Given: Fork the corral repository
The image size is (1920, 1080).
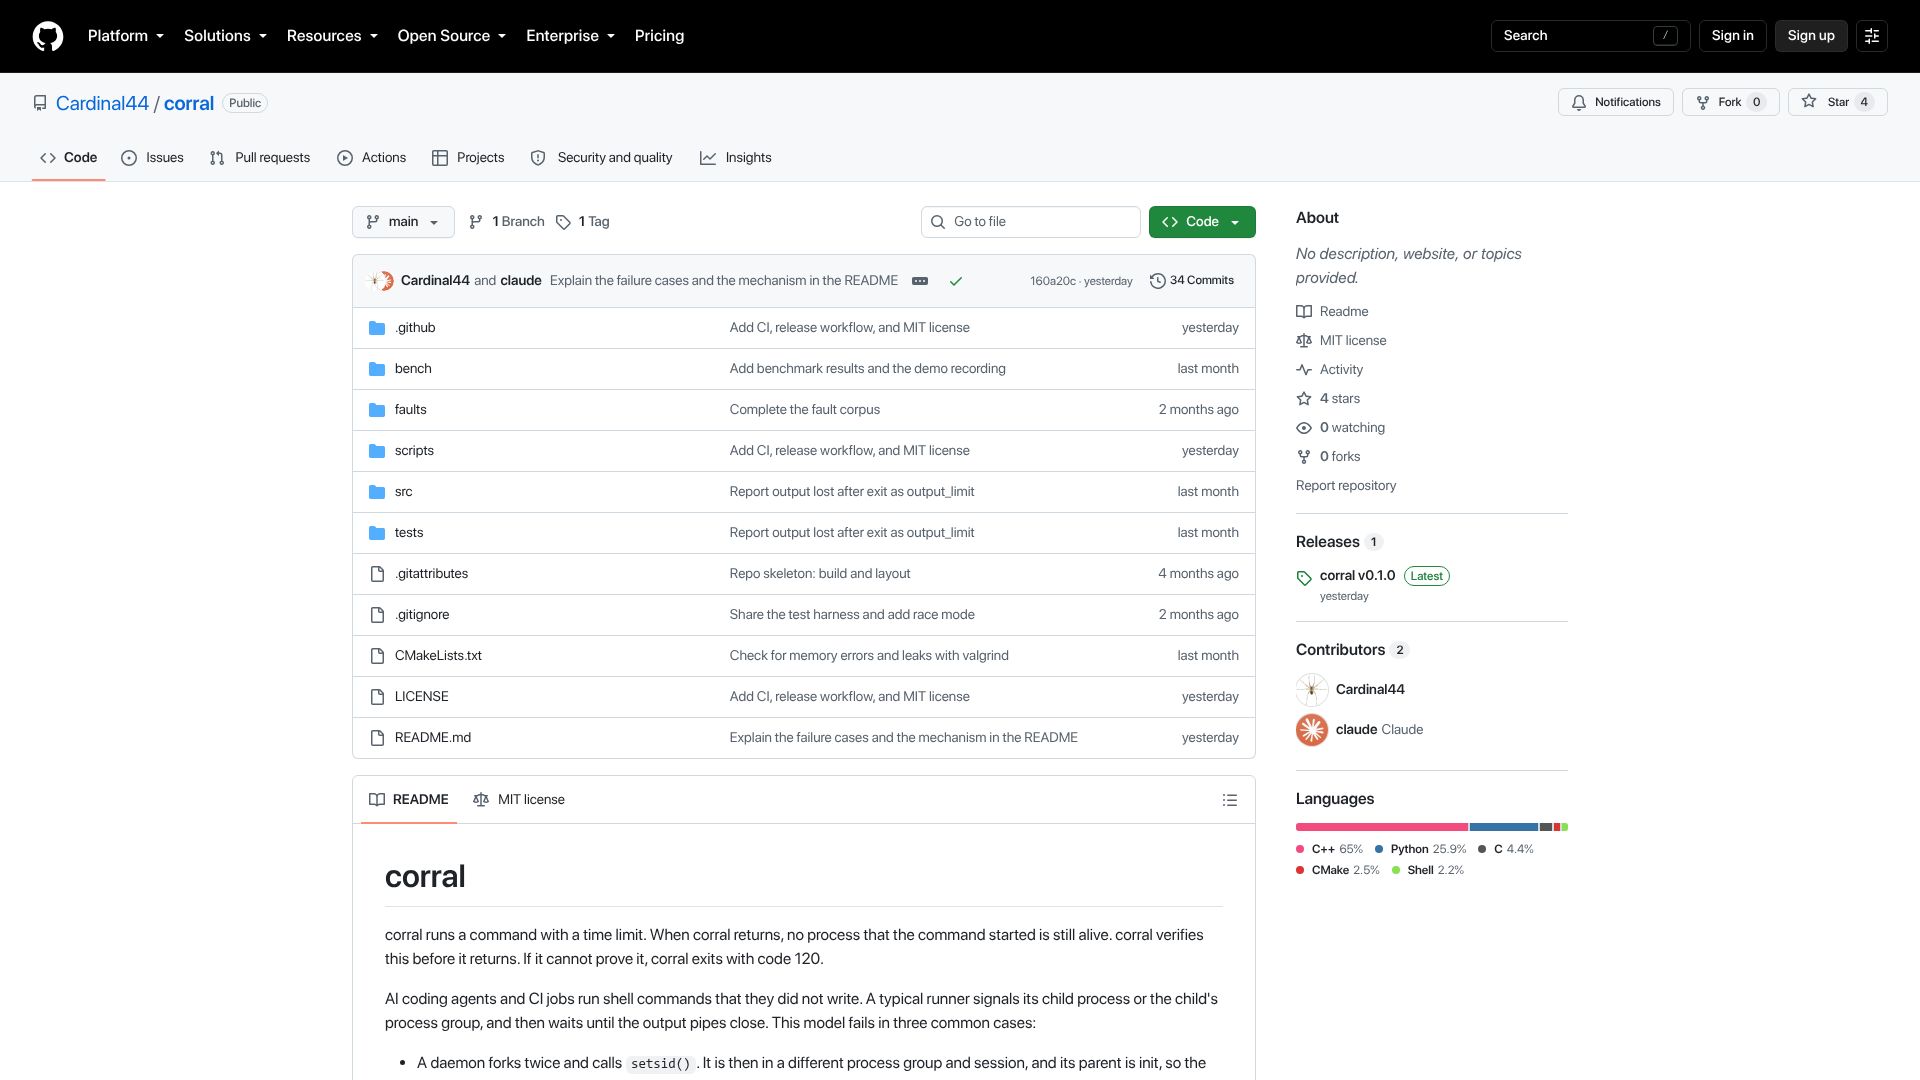Looking at the screenshot, I should coord(1731,102).
